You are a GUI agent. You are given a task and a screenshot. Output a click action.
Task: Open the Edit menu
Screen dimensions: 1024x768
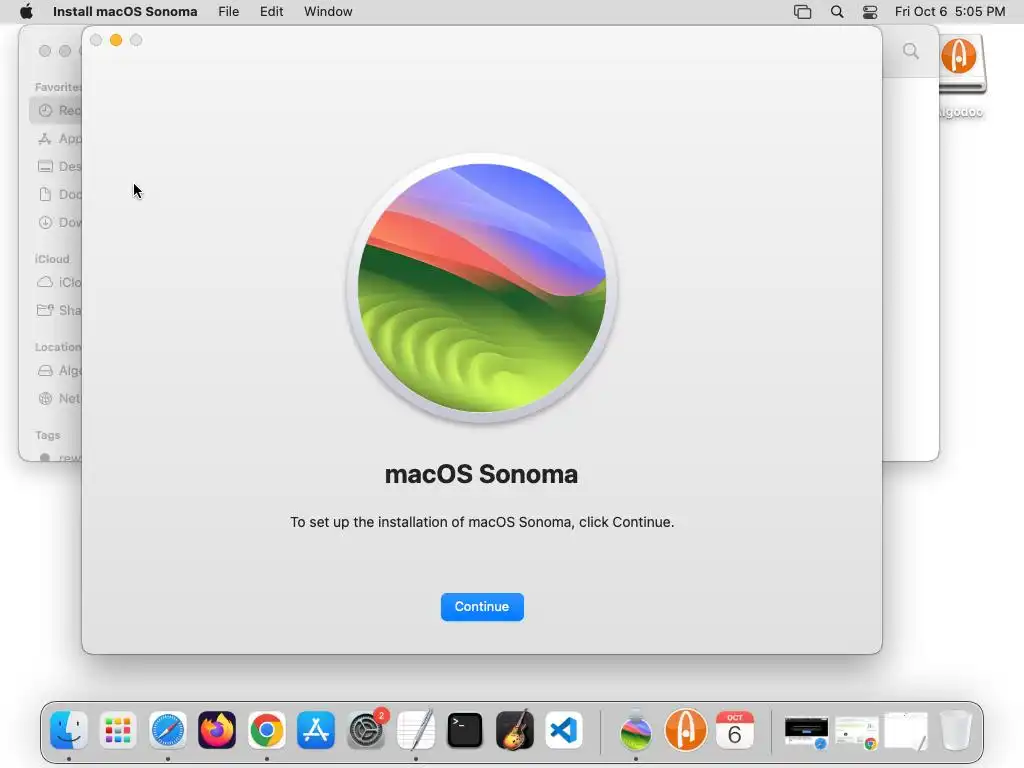pos(272,12)
